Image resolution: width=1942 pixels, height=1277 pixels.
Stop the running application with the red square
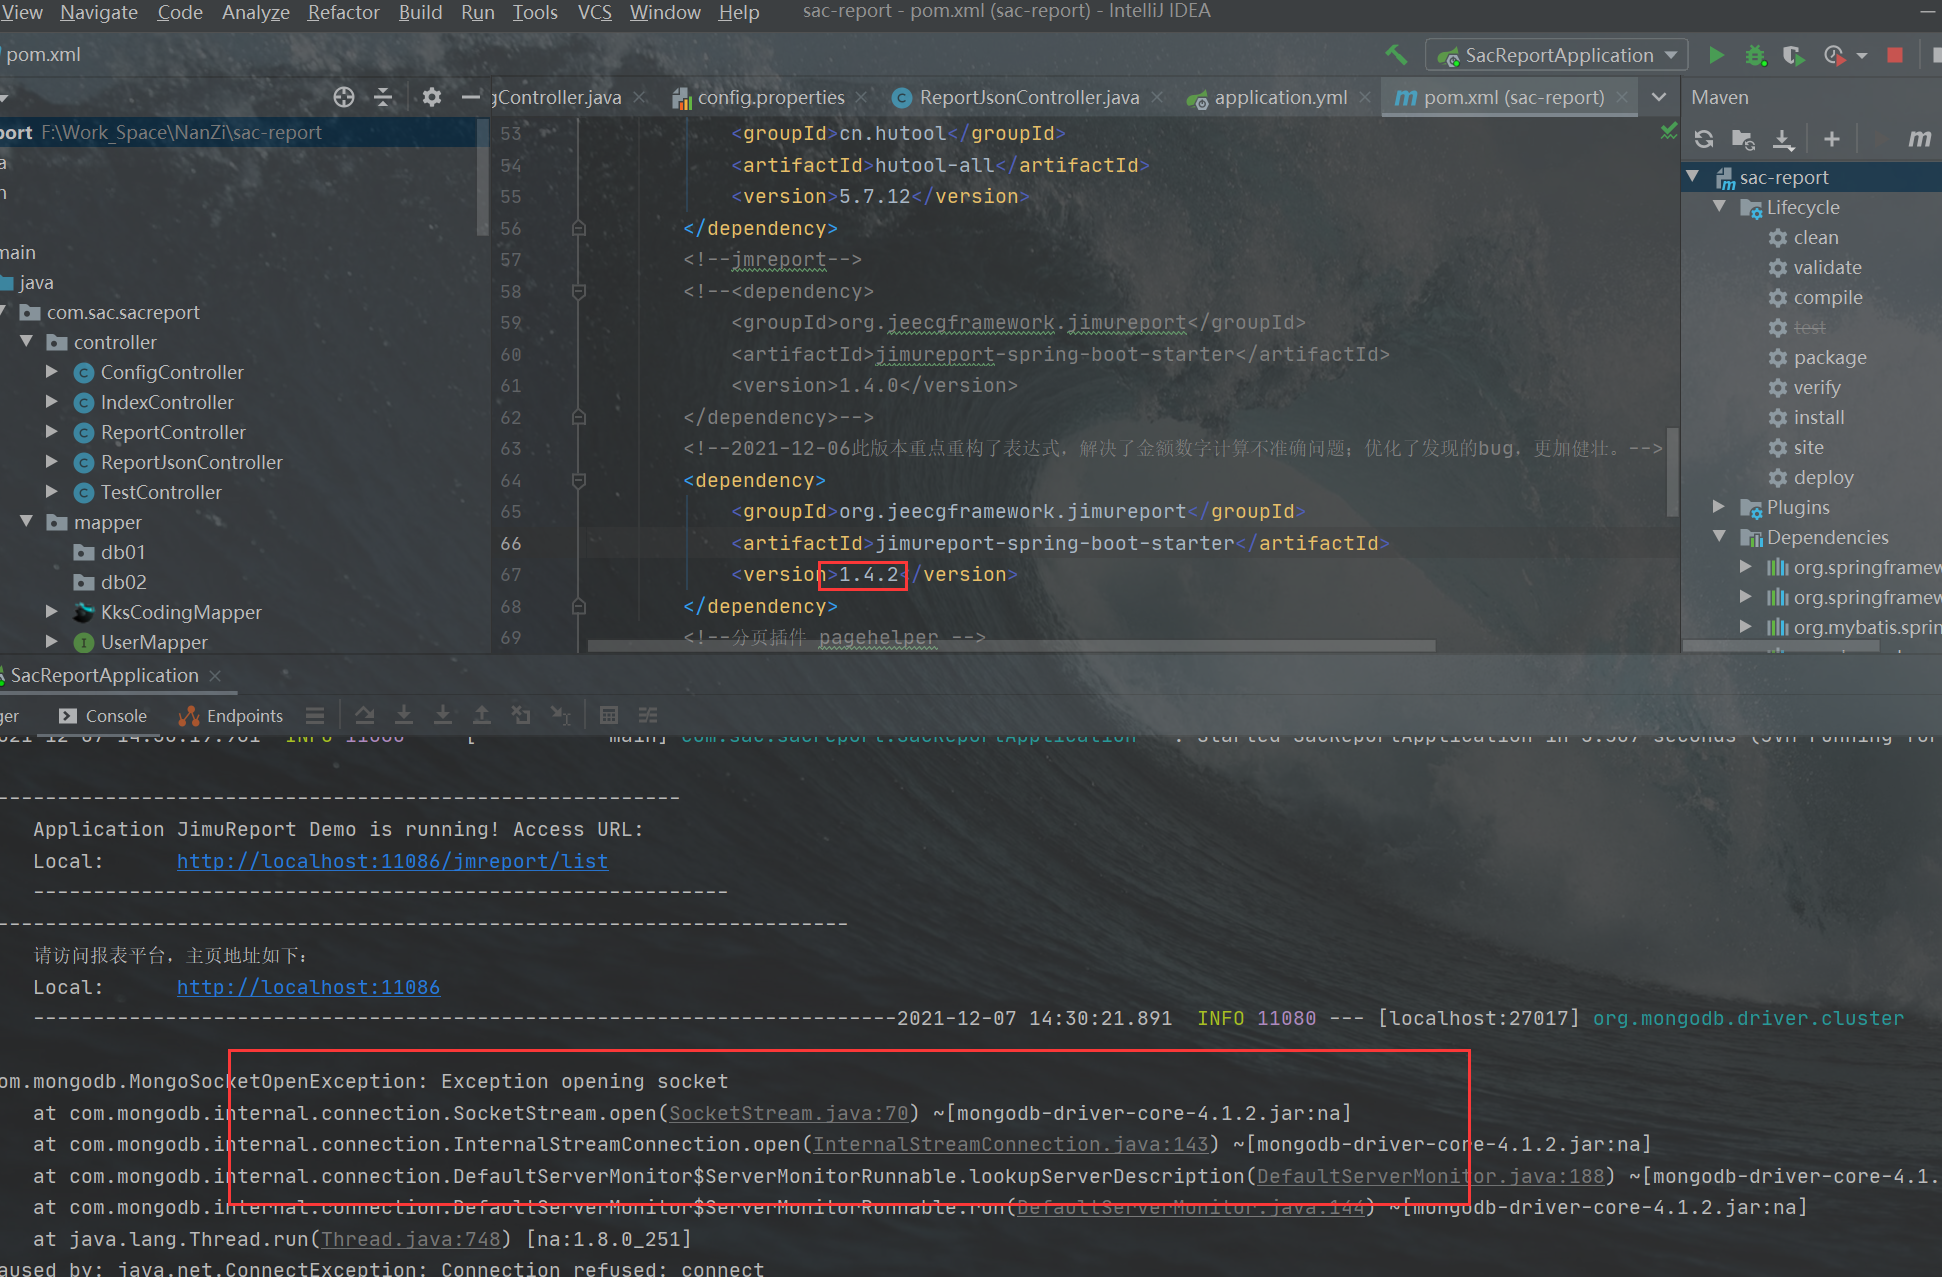(1894, 55)
